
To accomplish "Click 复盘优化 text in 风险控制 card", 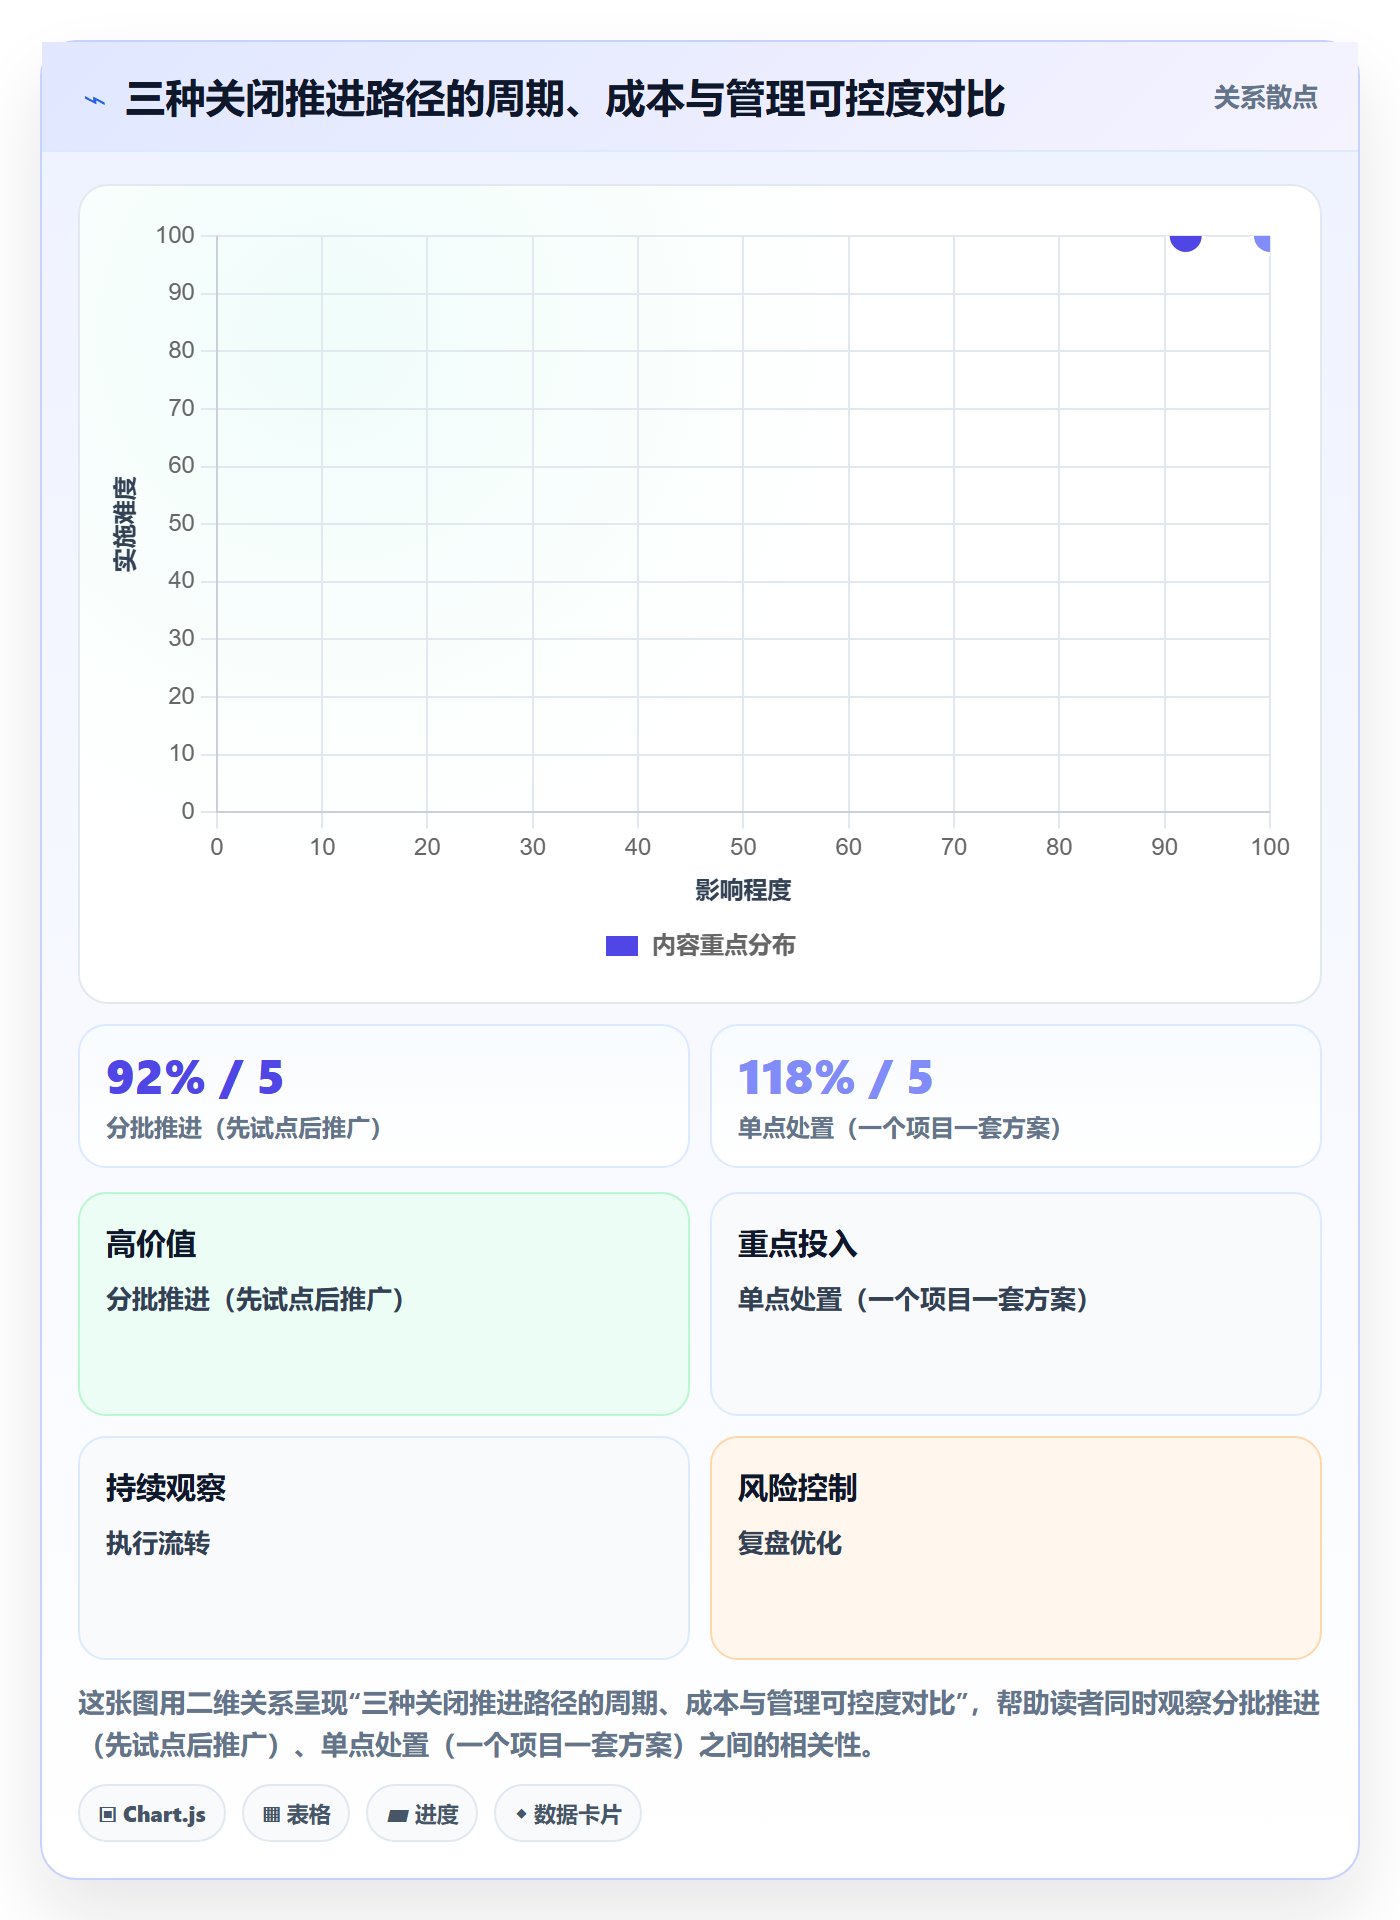I will coord(790,1543).
